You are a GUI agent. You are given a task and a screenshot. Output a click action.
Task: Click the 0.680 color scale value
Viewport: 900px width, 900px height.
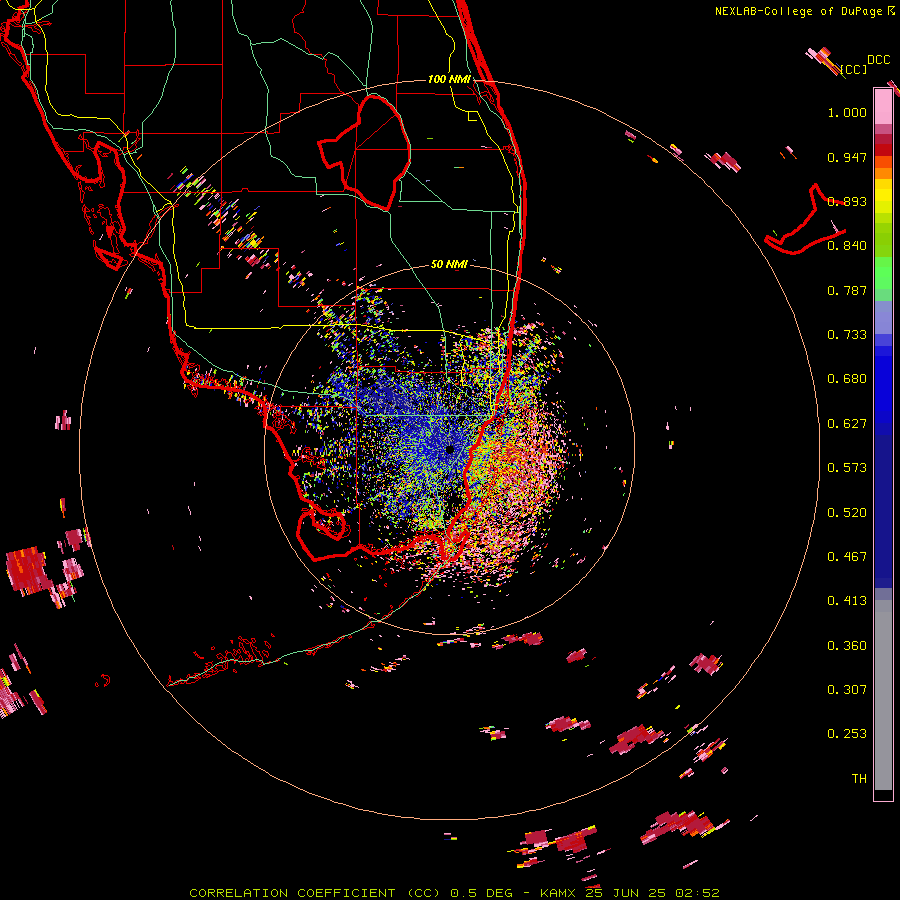pos(847,379)
